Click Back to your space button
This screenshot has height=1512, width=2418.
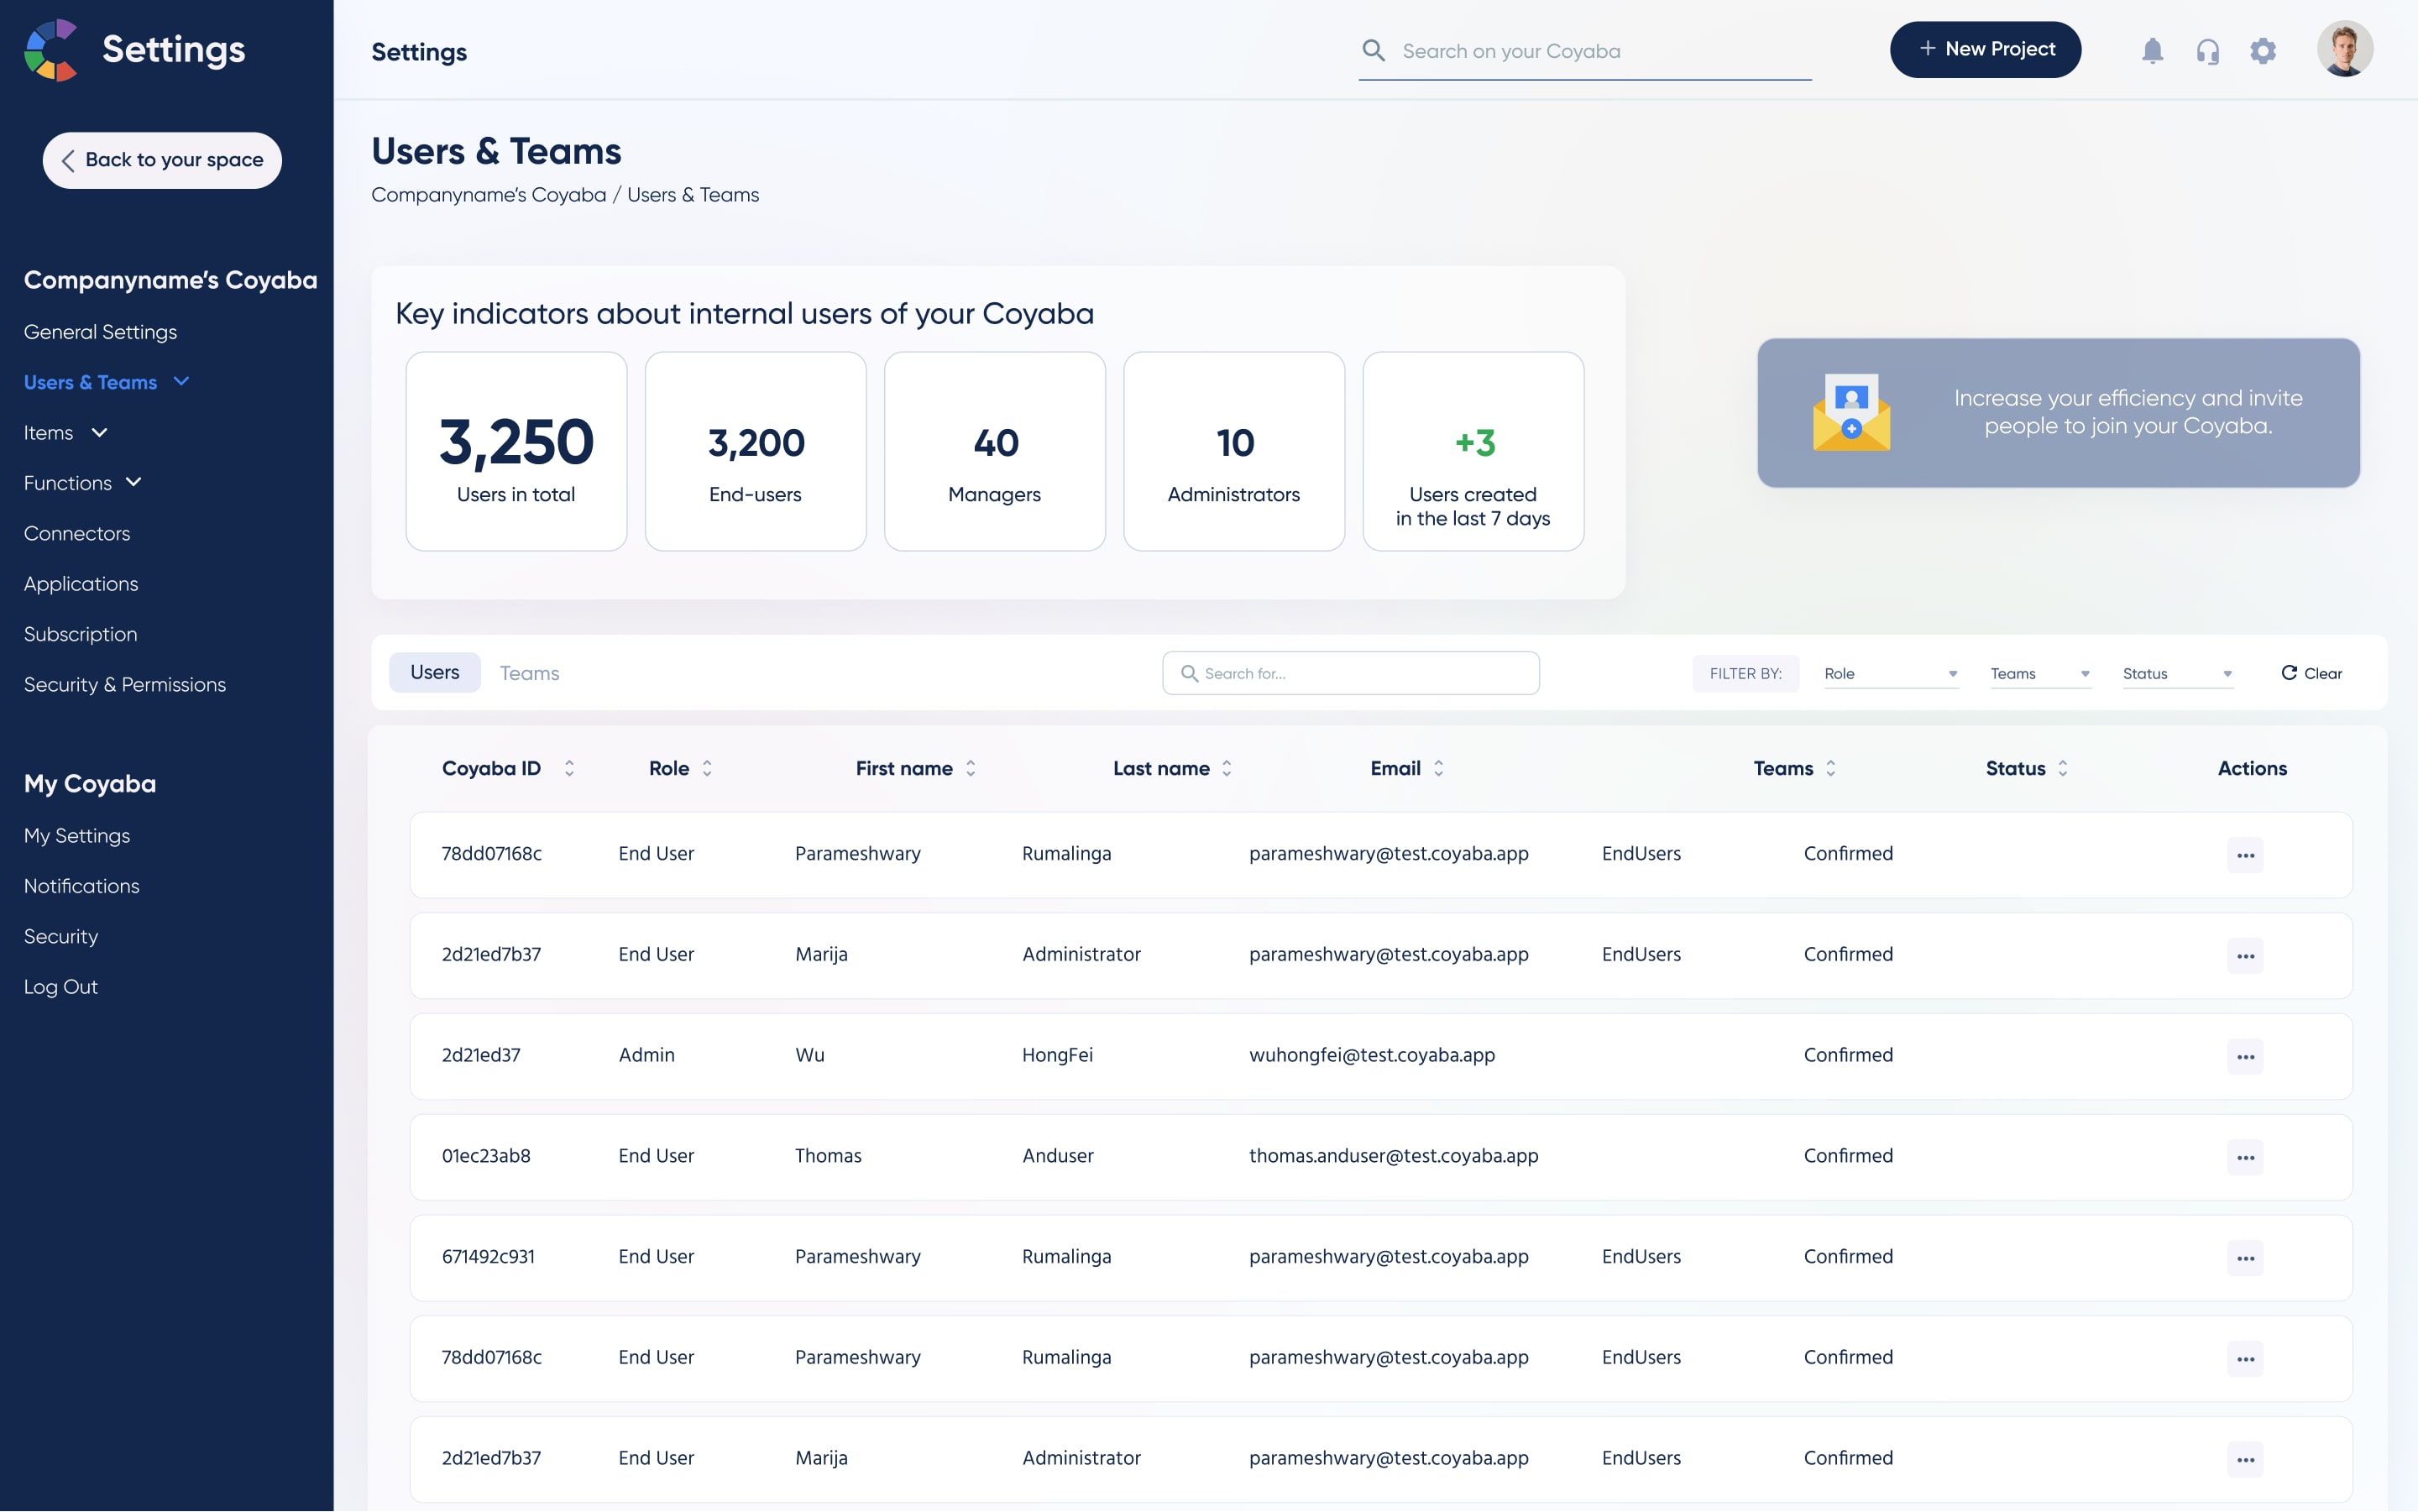click(162, 160)
